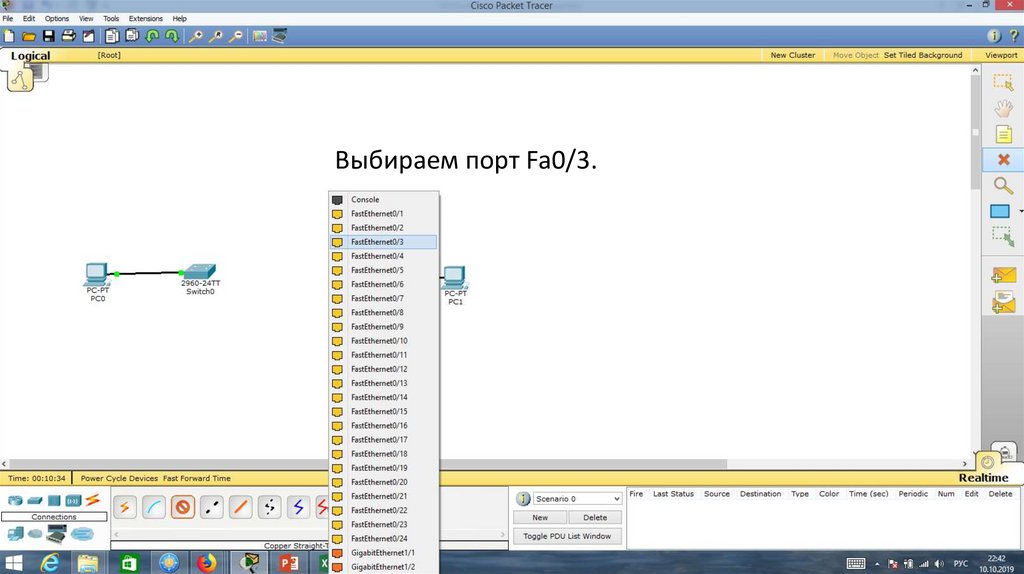Pick the automatic connection lightning cable
1024x574 pixels.
point(125,507)
